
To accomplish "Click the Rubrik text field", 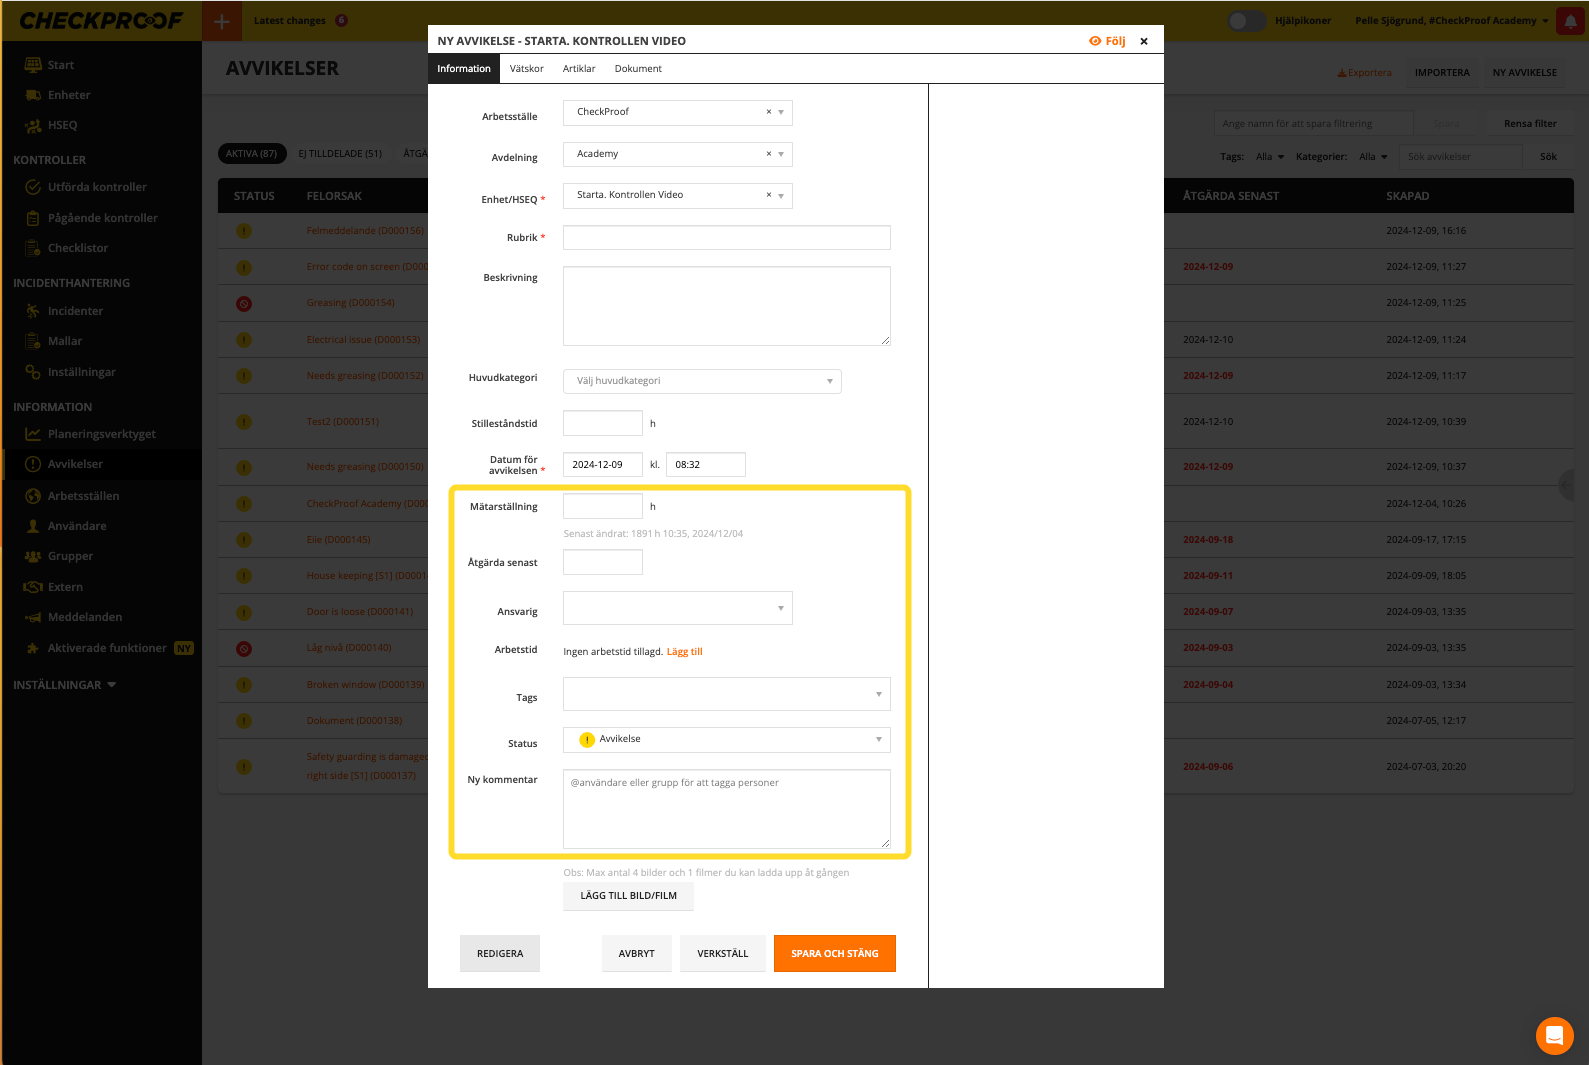I will (726, 238).
